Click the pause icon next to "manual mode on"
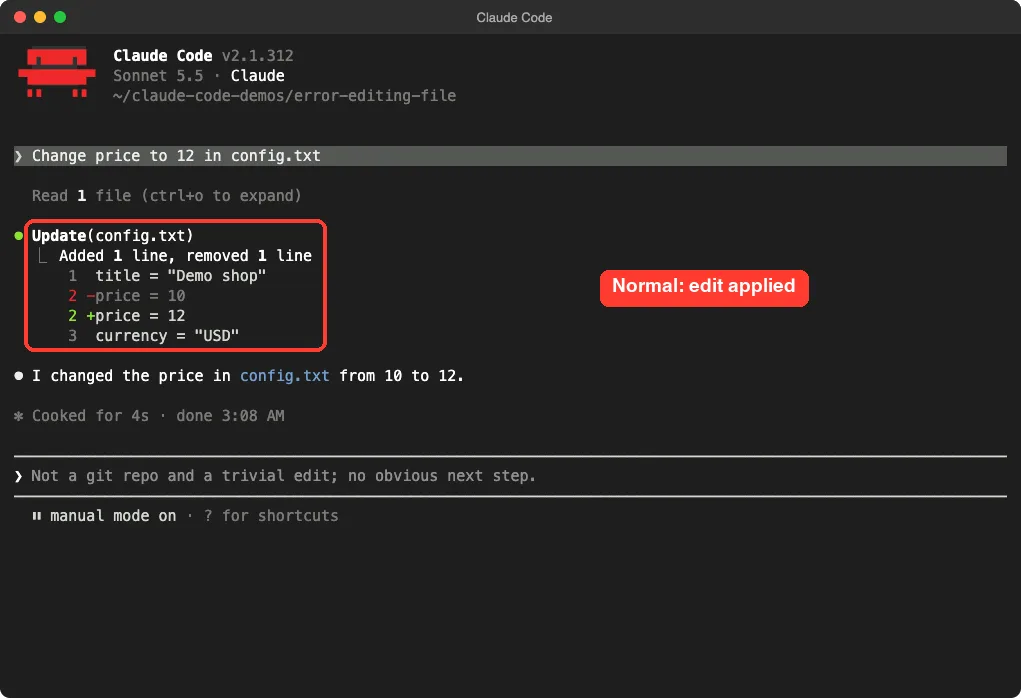Image resolution: width=1021 pixels, height=698 pixels. click(x=36, y=516)
